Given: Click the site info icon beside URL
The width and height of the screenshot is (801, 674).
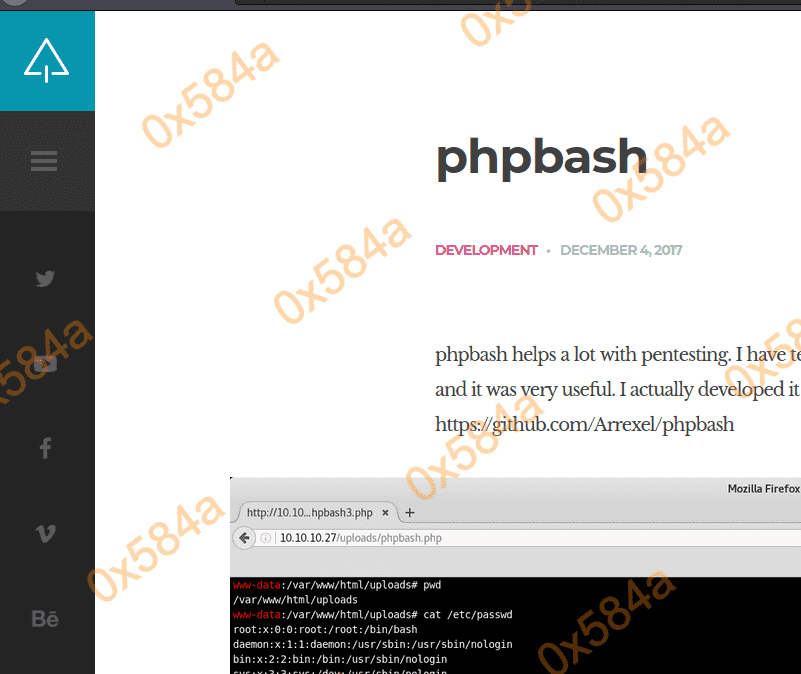Looking at the screenshot, I should [267, 538].
